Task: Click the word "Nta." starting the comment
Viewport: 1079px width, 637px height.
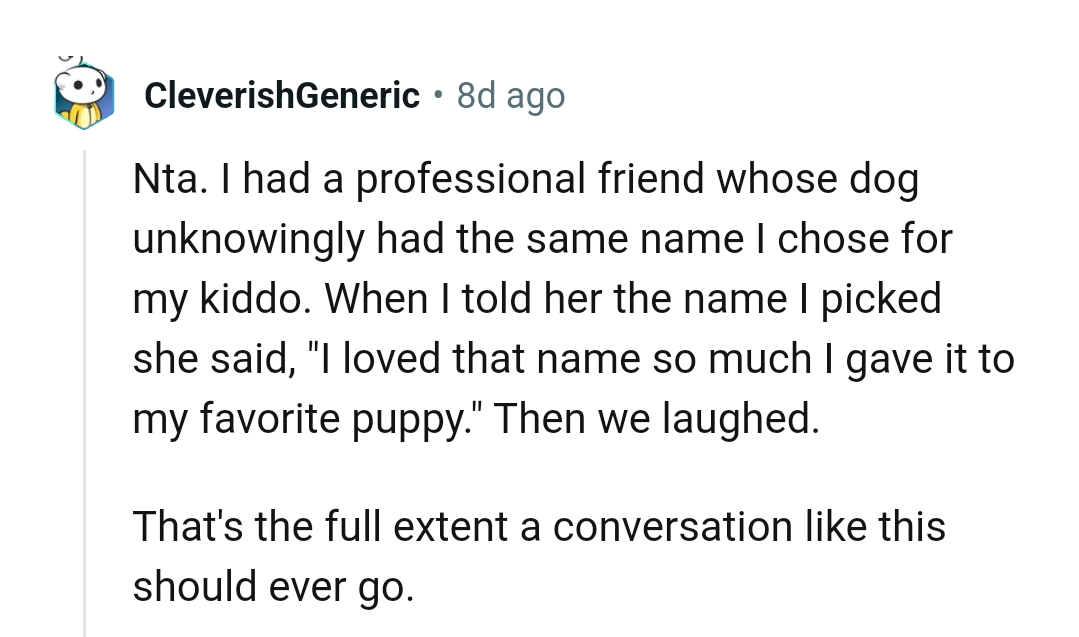Action: pyautogui.click(x=164, y=181)
